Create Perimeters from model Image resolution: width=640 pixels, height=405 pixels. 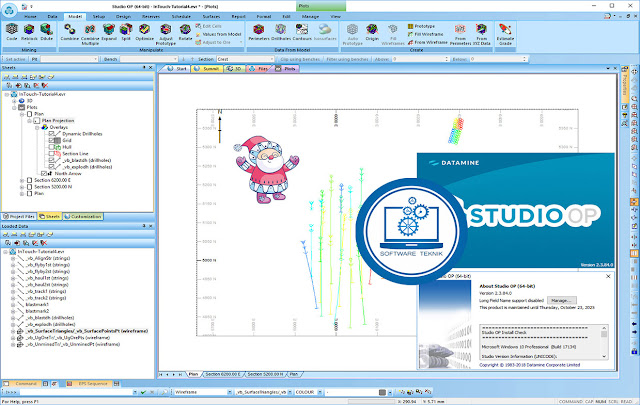pos(259,32)
